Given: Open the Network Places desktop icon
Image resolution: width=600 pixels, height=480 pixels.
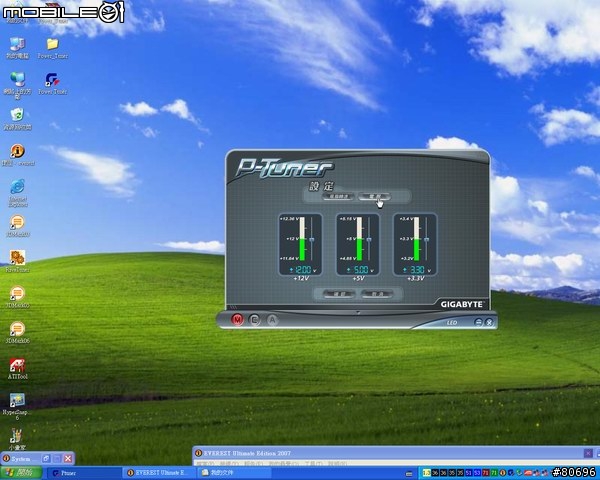Looking at the screenshot, I should point(17,85).
